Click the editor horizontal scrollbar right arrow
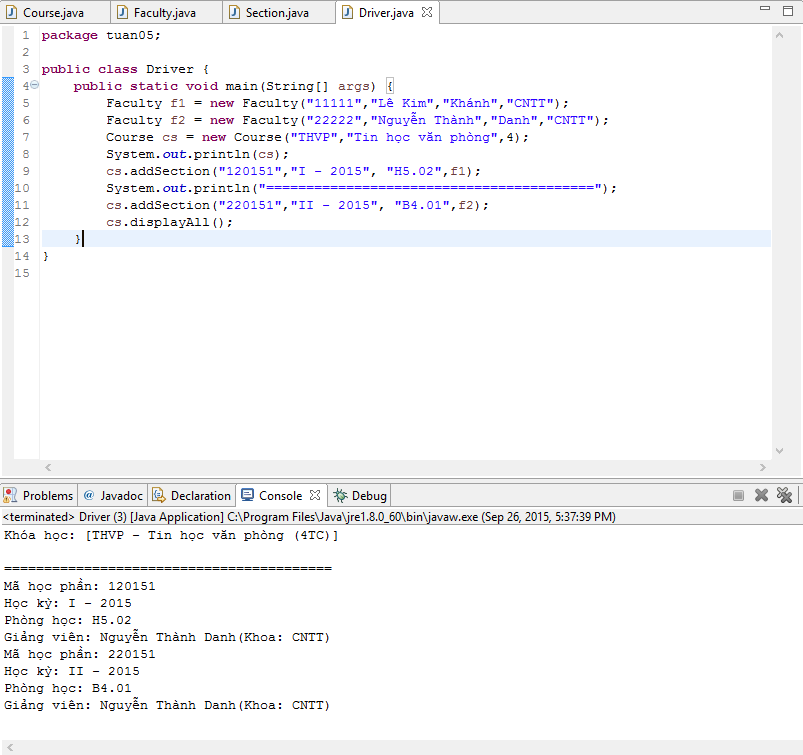This screenshot has width=803, height=755. pos(763,467)
